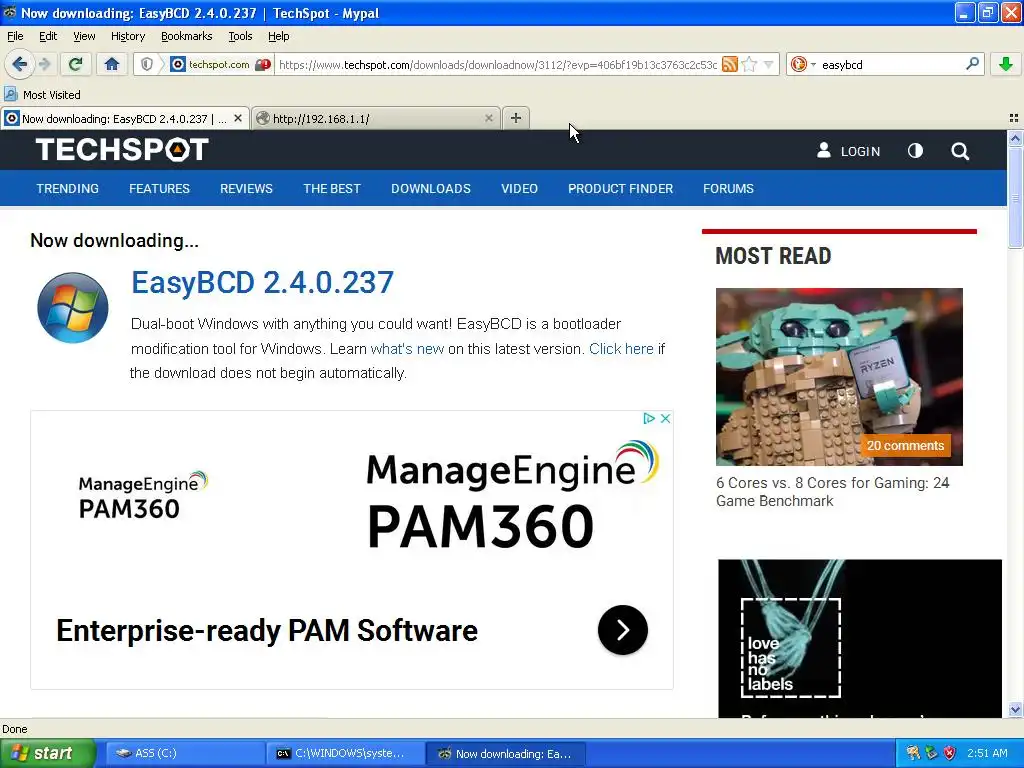Click the 20 comments badge
This screenshot has width=1024, height=768.
coord(905,445)
